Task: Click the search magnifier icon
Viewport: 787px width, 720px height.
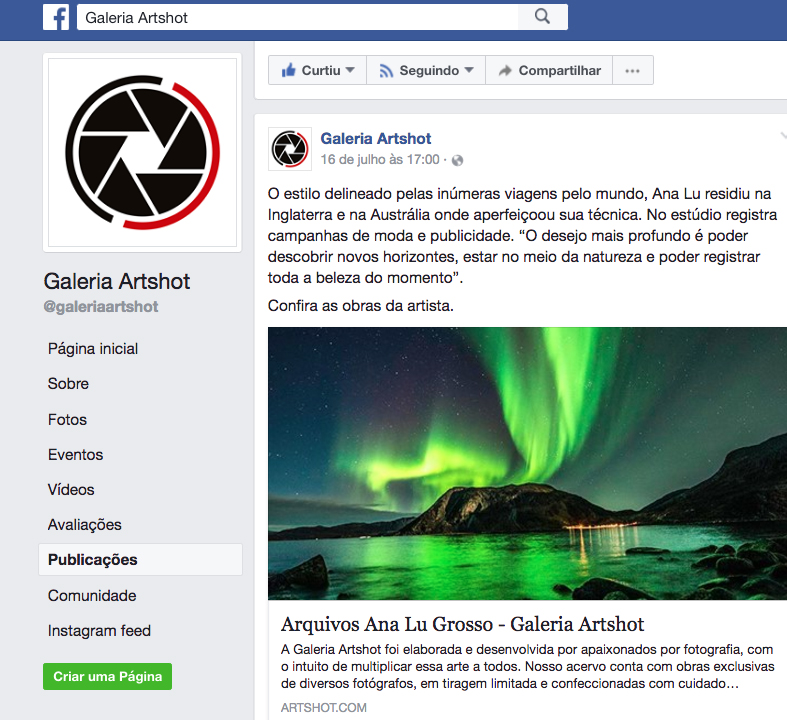Action: tap(542, 17)
